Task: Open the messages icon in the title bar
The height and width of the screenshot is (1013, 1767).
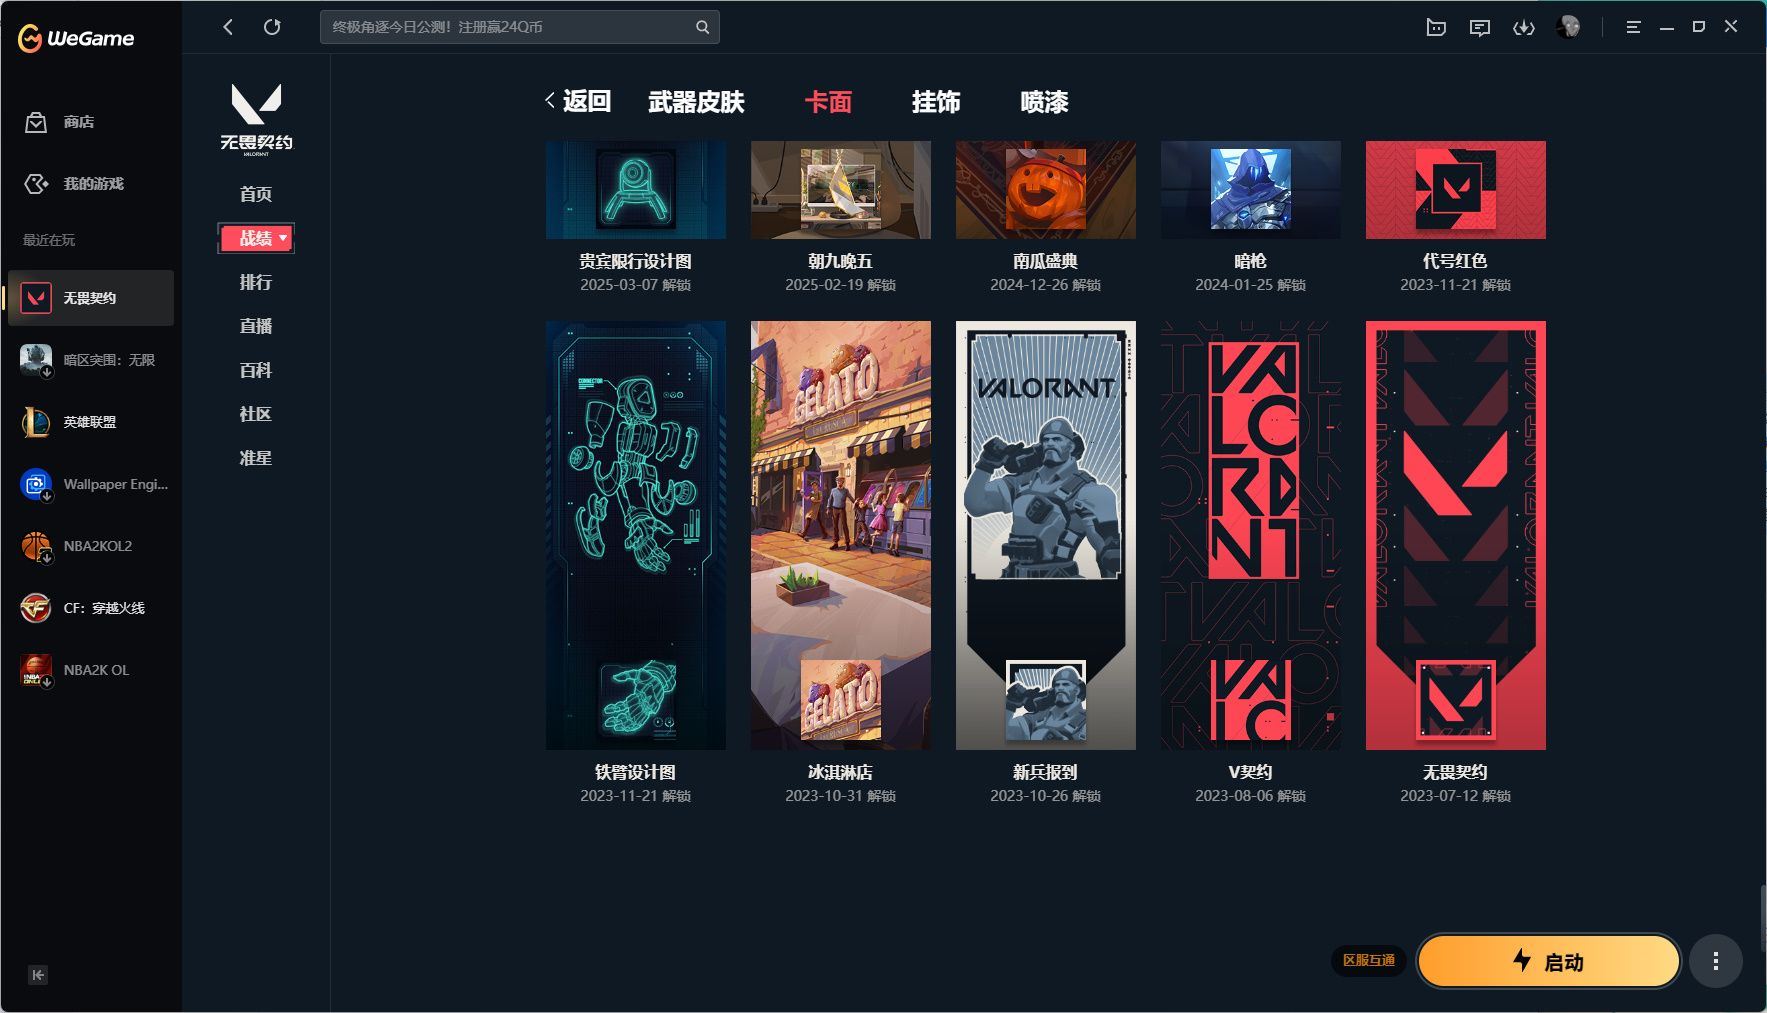Action: pos(1480,27)
